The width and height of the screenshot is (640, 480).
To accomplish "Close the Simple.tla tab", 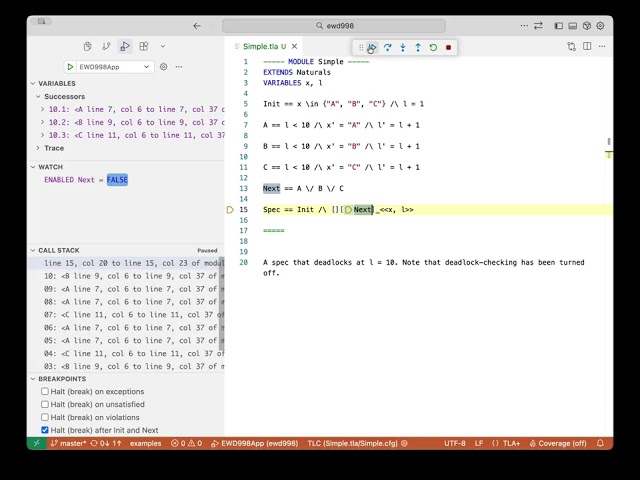I will click(x=294, y=47).
